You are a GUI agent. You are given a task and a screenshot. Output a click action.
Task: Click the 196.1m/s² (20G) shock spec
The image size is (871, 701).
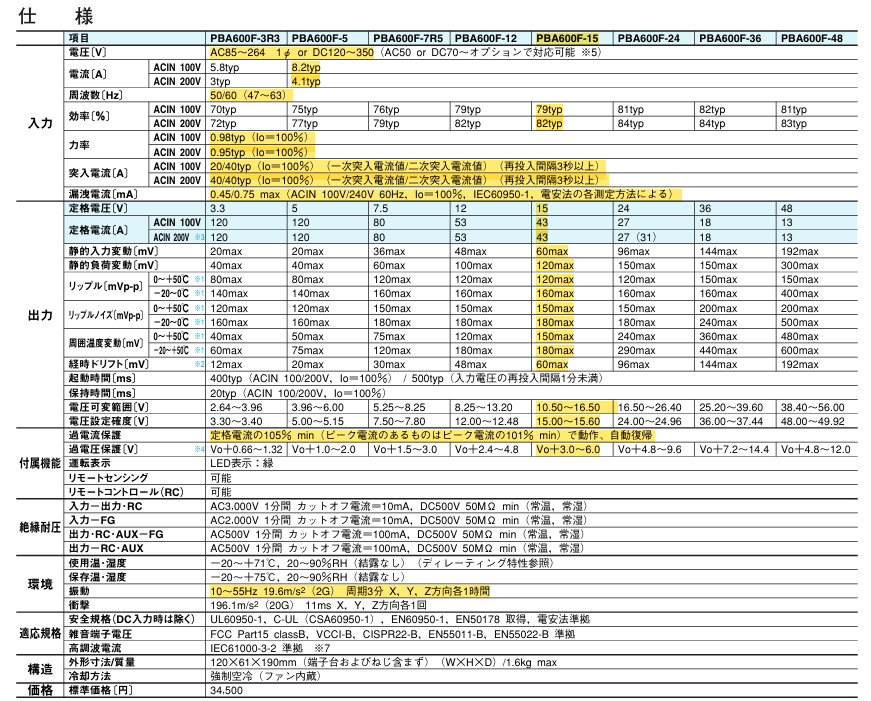click(x=318, y=605)
